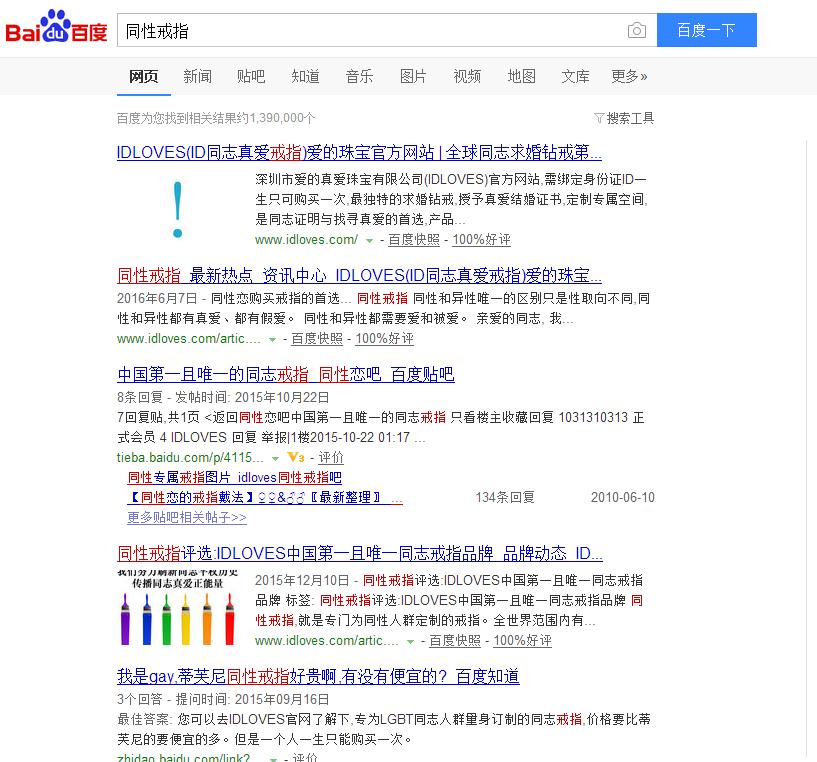Click the 百度一下 search button
This screenshot has width=817, height=762.
[707, 30]
